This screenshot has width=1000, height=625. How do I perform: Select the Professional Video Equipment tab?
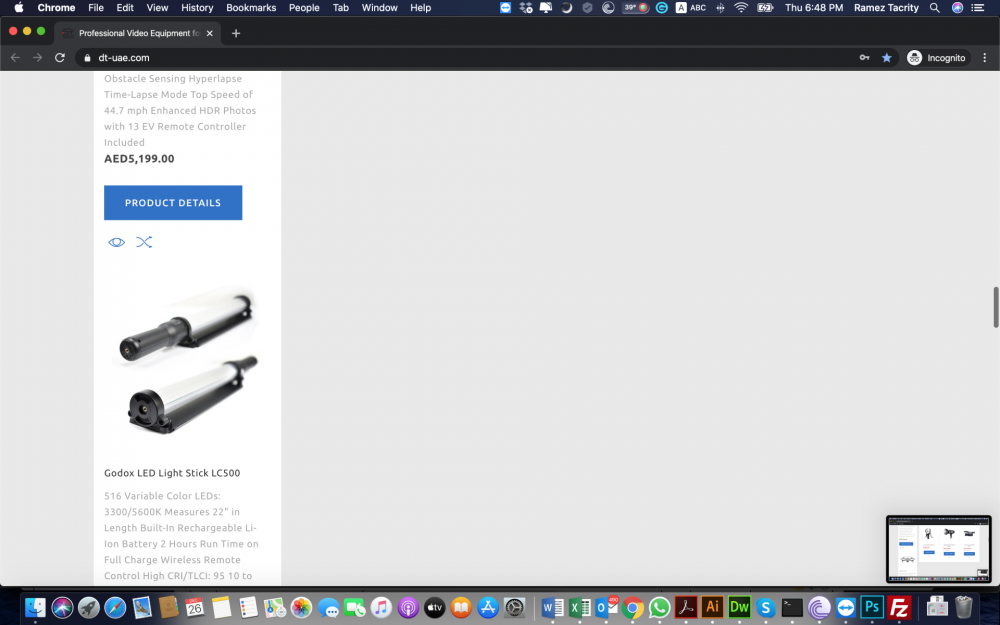coord(137,32)
